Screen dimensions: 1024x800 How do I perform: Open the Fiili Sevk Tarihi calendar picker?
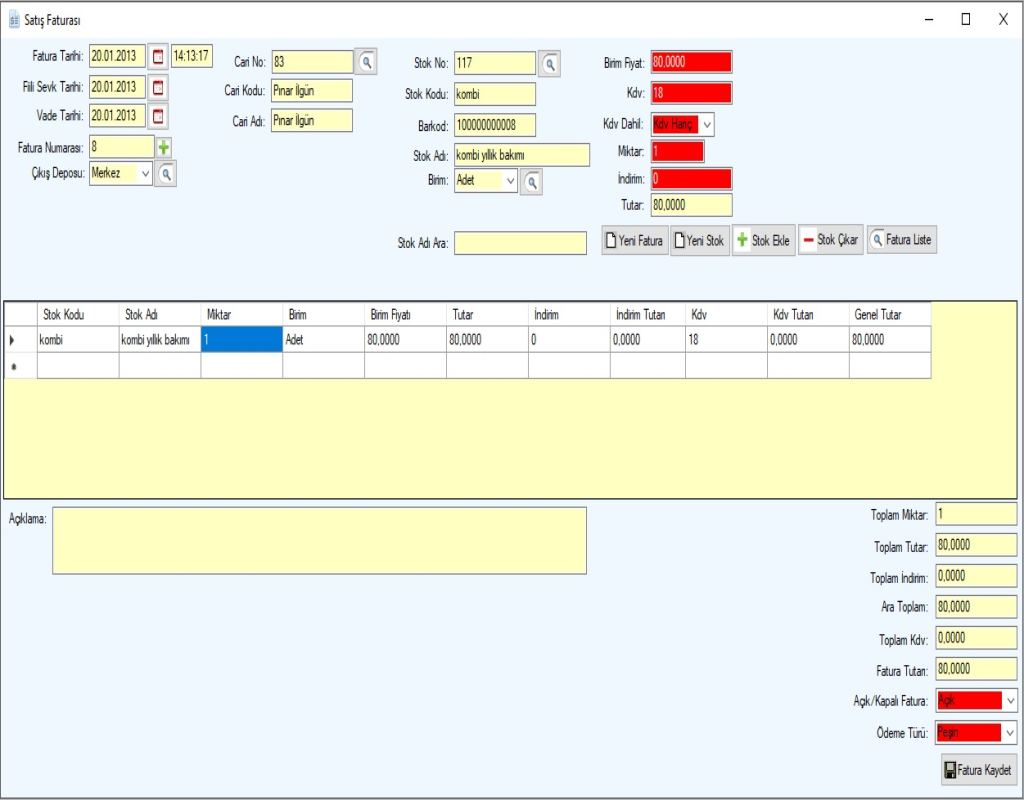[158, 88]
